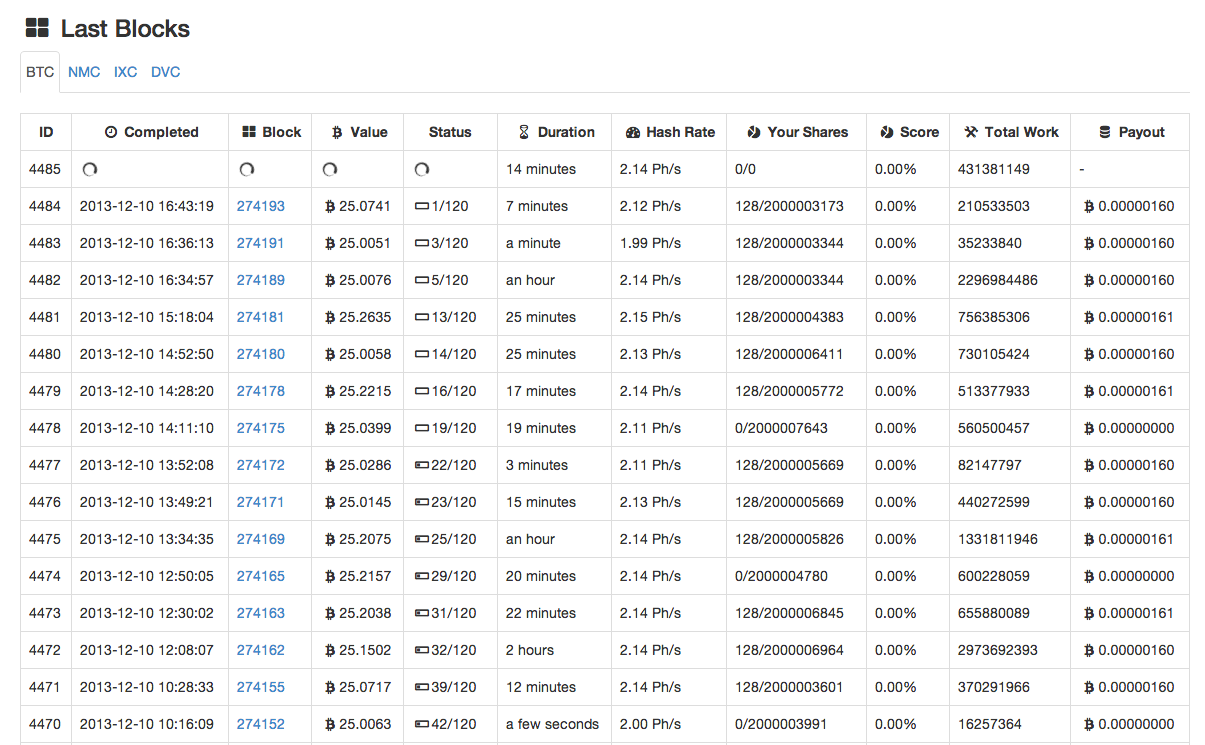Switch to the DVC tab
The width and height of the screenshot is (1205, 745).
click(x=166, y=72)
